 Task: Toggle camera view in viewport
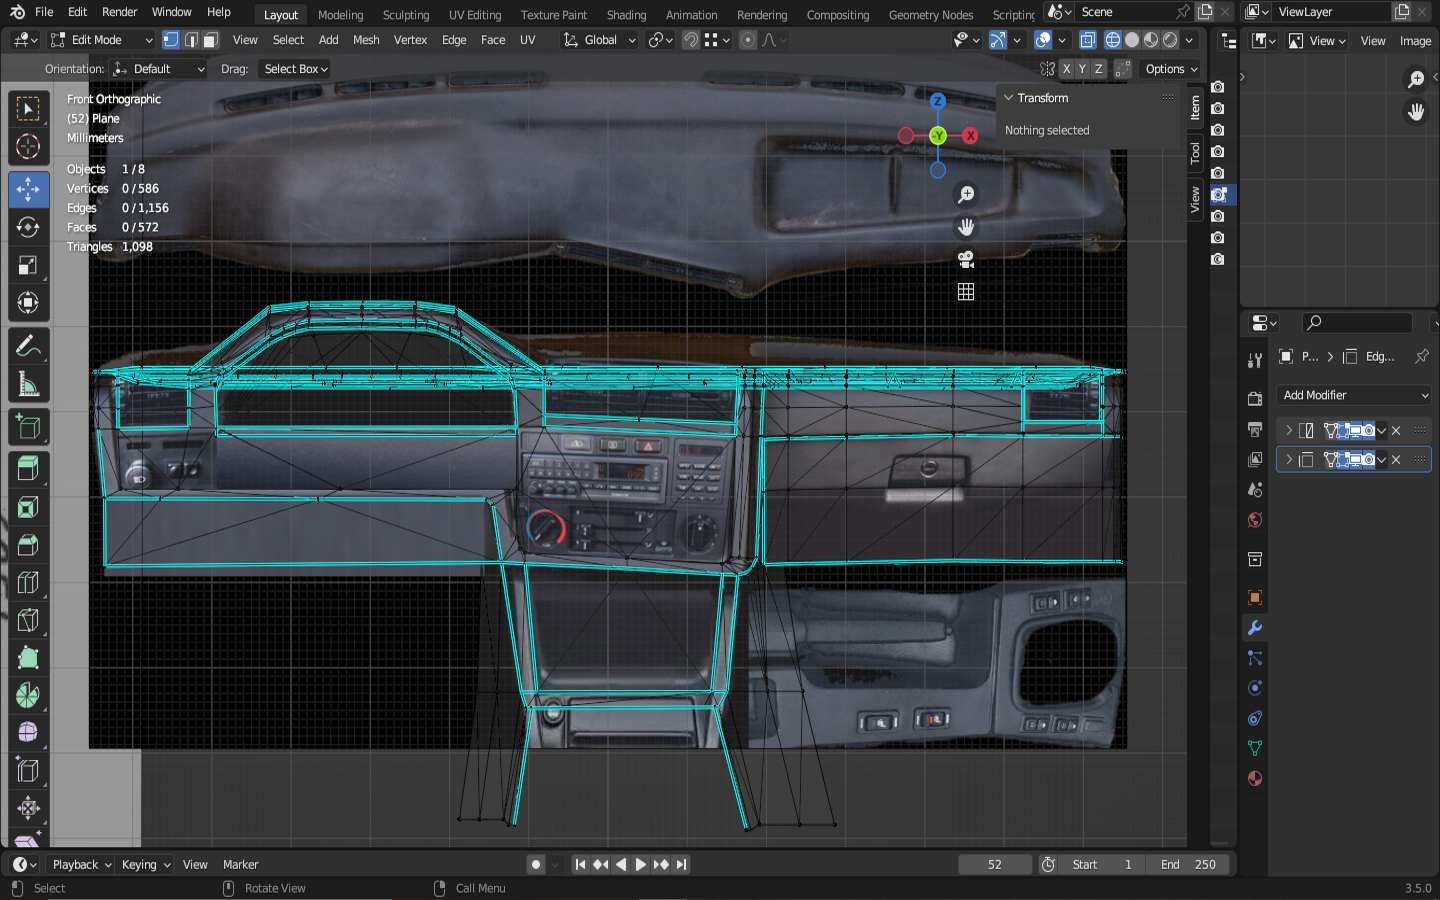pos(966,260)
